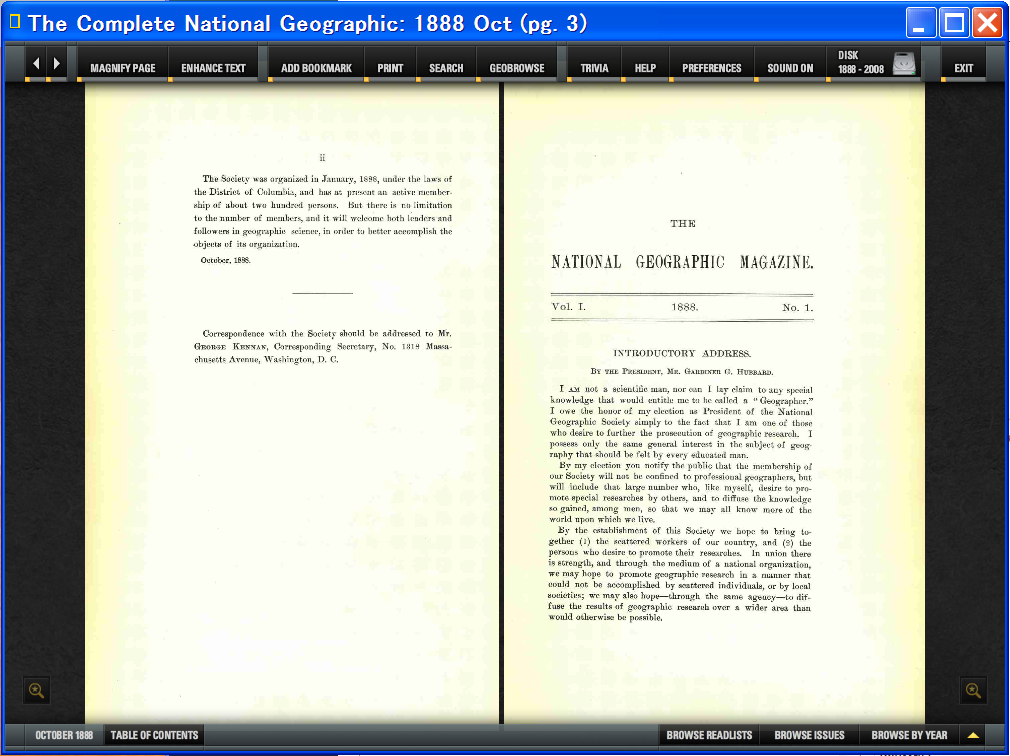Open Browse Issues
1010x756 pixels.
809,735
